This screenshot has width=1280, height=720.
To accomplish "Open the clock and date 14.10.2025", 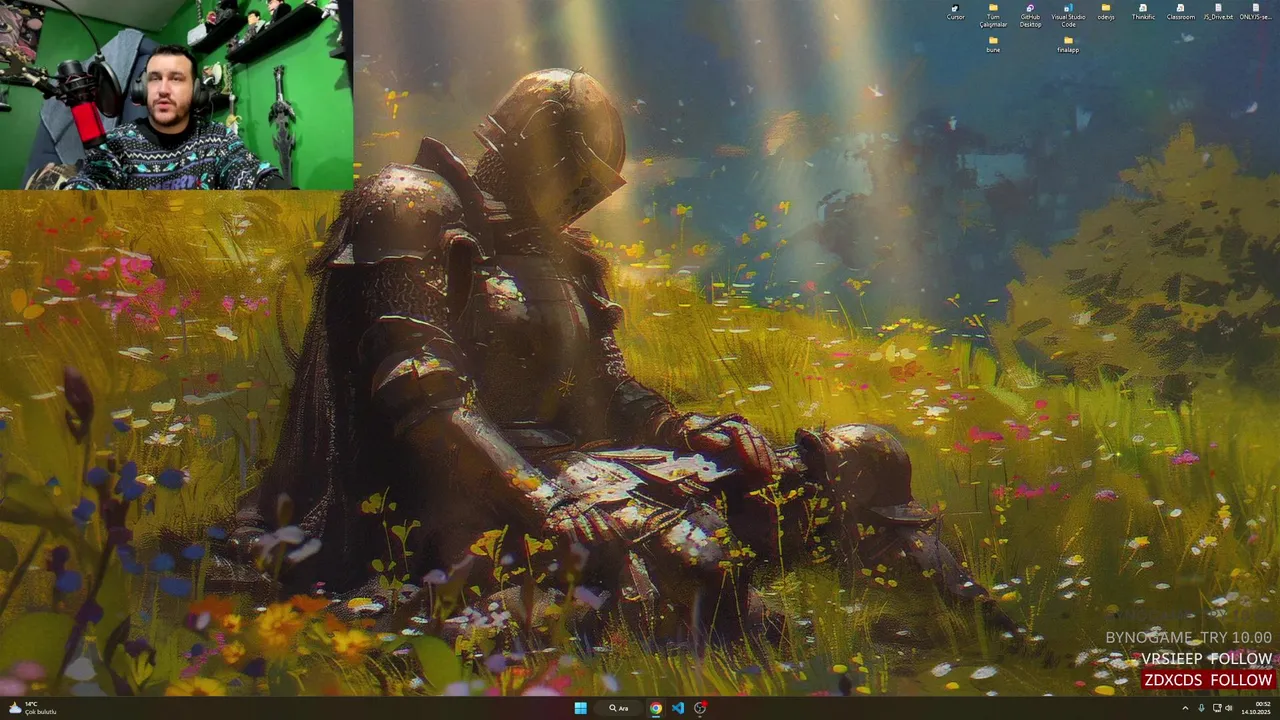I will coord(1256,708).
